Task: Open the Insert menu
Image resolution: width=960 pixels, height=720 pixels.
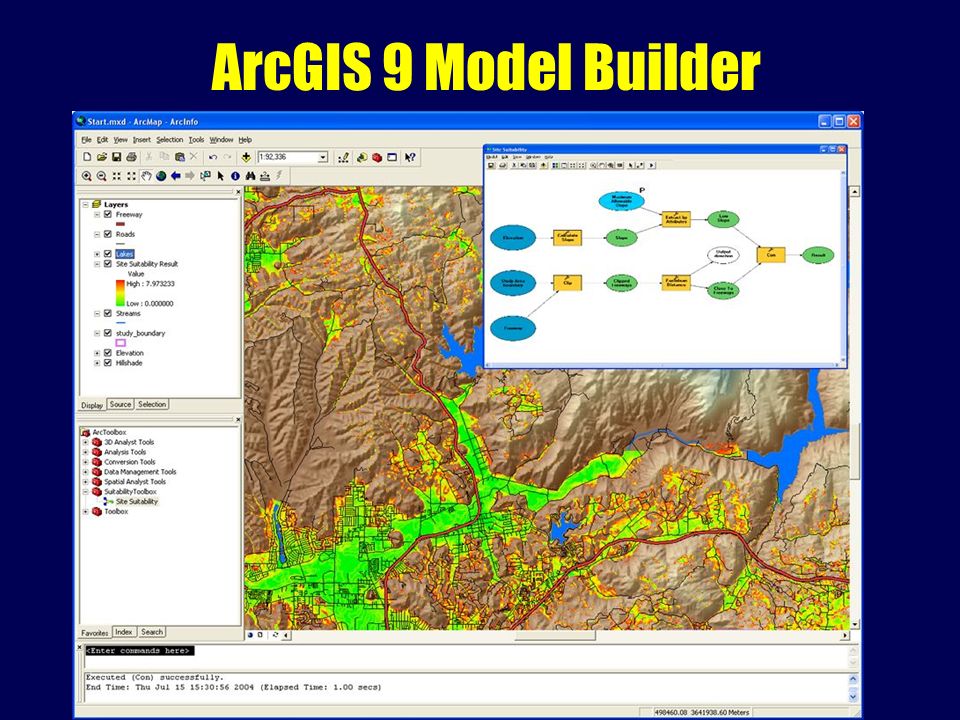Action: point(141,140)
